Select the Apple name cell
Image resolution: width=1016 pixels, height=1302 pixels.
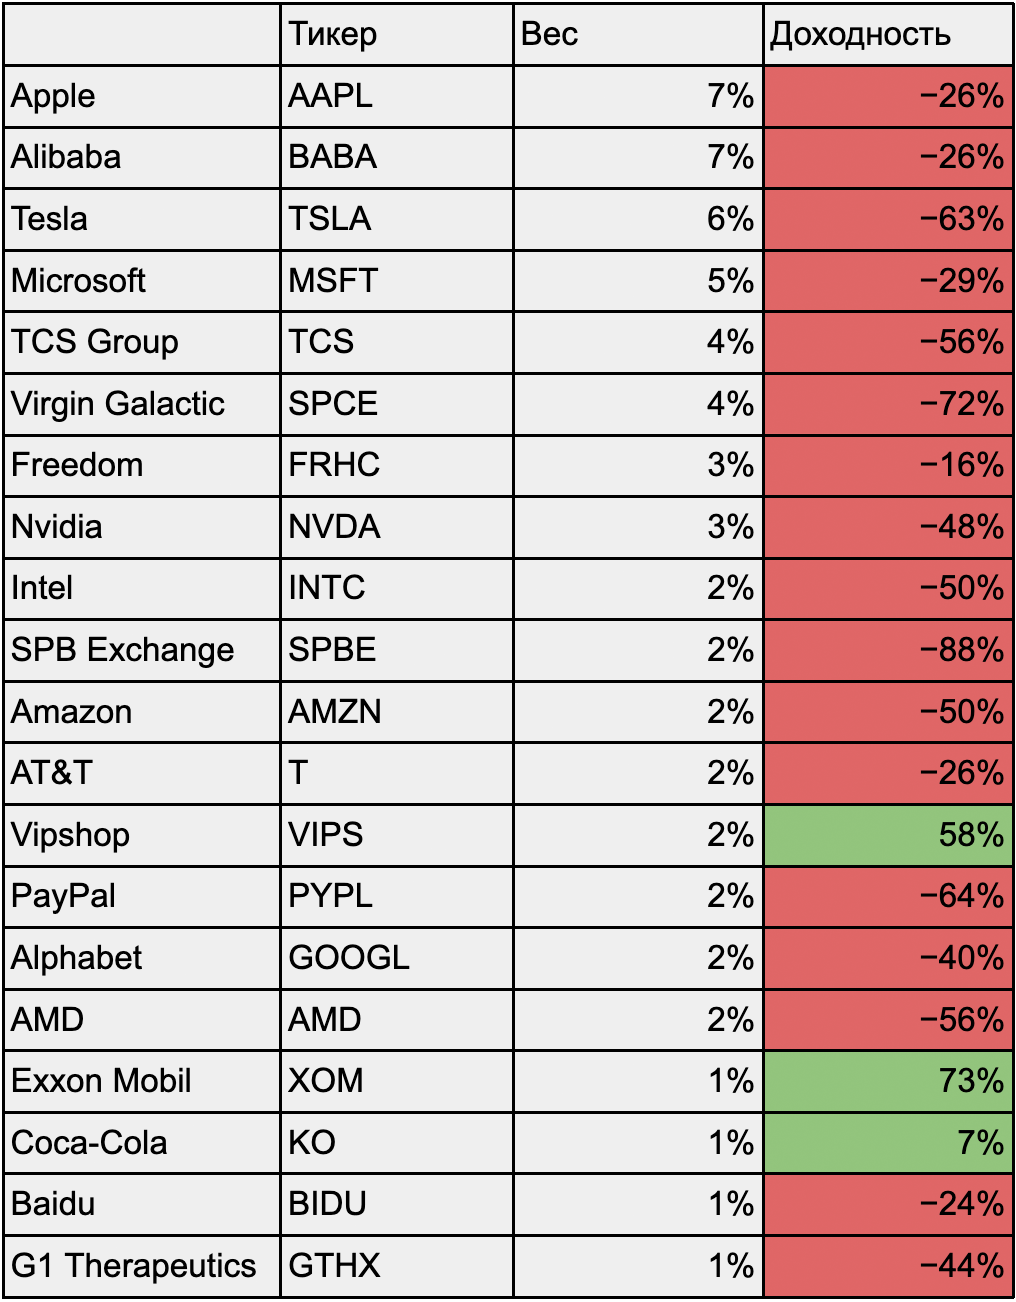click(141, 96)
